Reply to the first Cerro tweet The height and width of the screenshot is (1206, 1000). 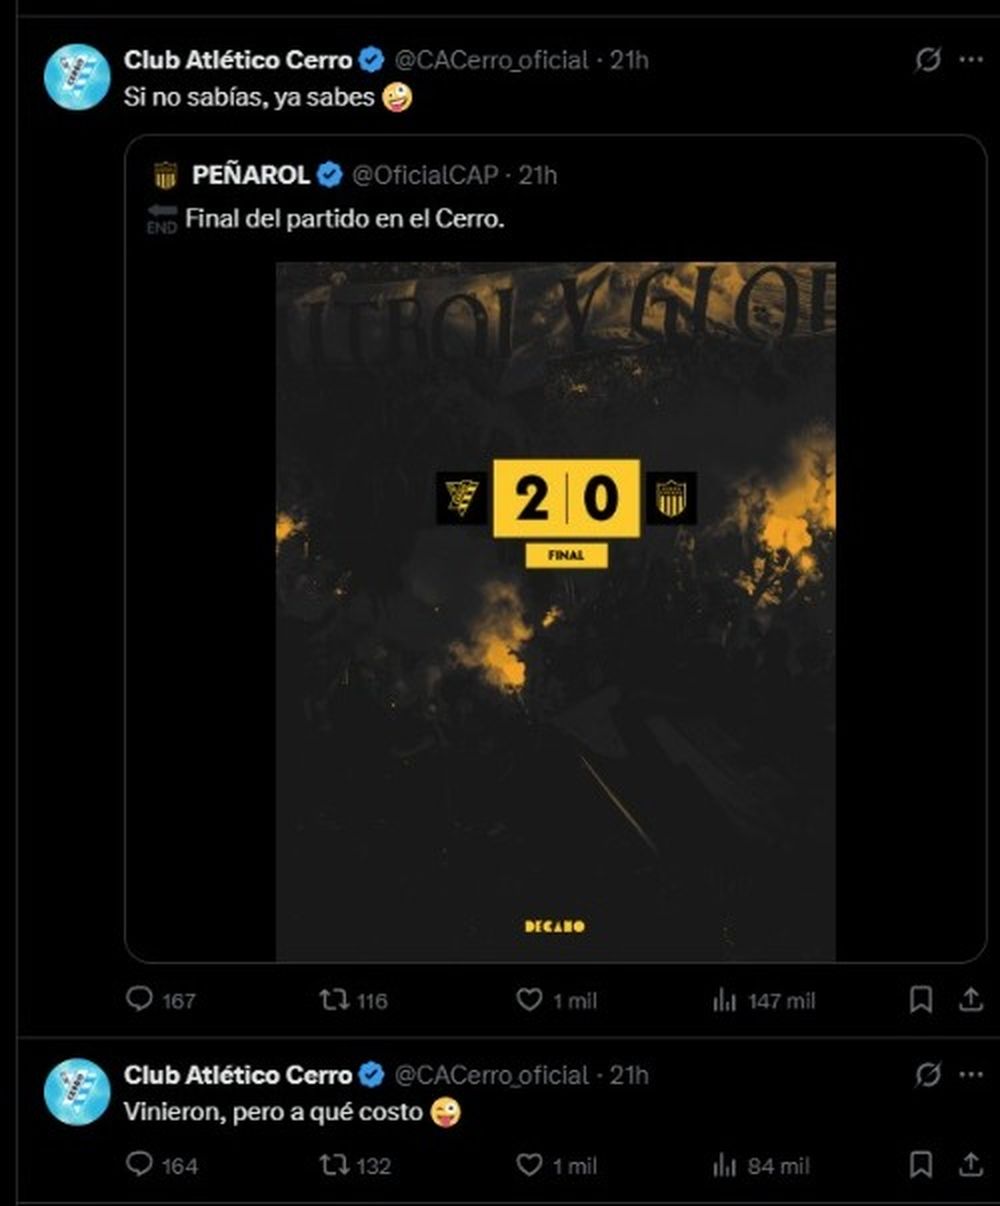[x=140, y=999]
